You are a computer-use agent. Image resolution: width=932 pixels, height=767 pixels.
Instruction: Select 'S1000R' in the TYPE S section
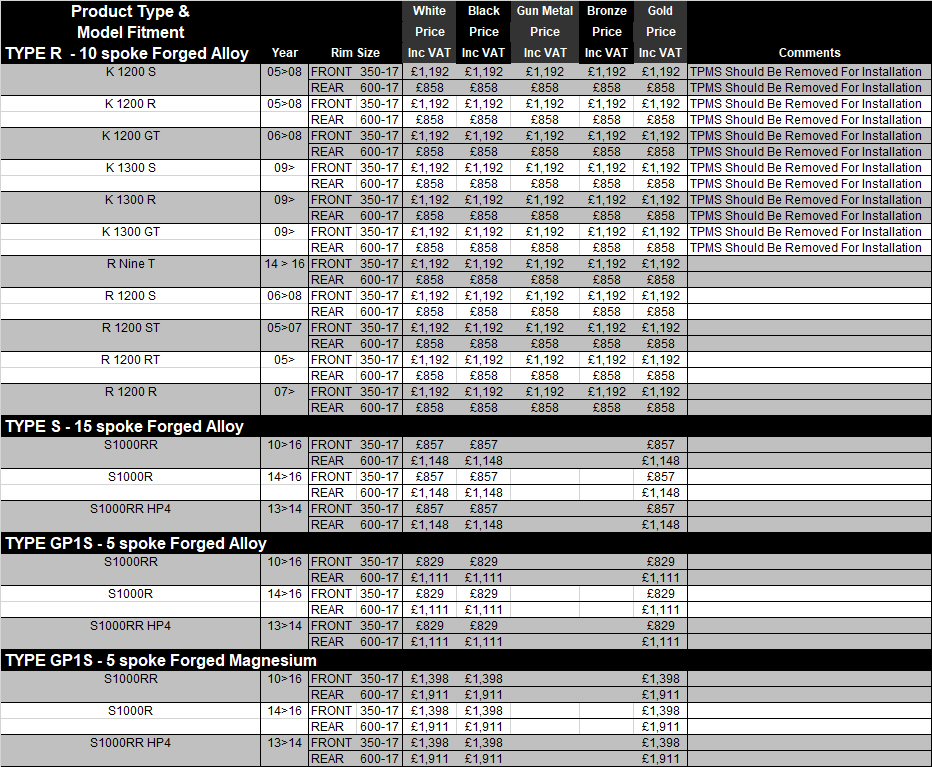tap(130, 477)
